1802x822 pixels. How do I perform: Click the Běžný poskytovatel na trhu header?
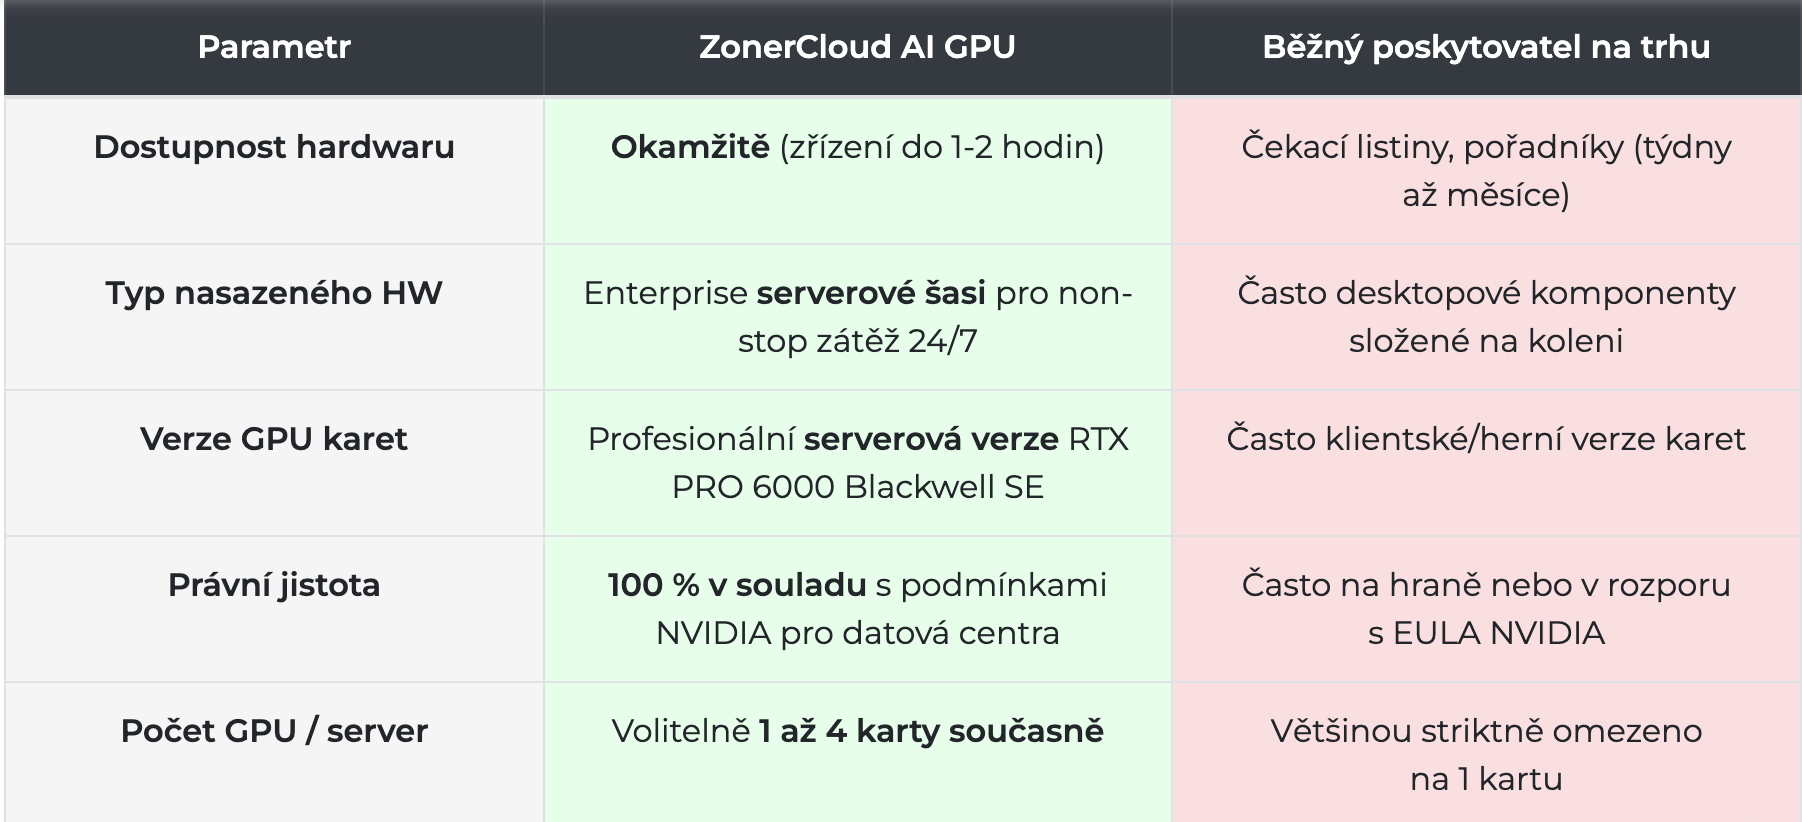[x=1486, y=47]
